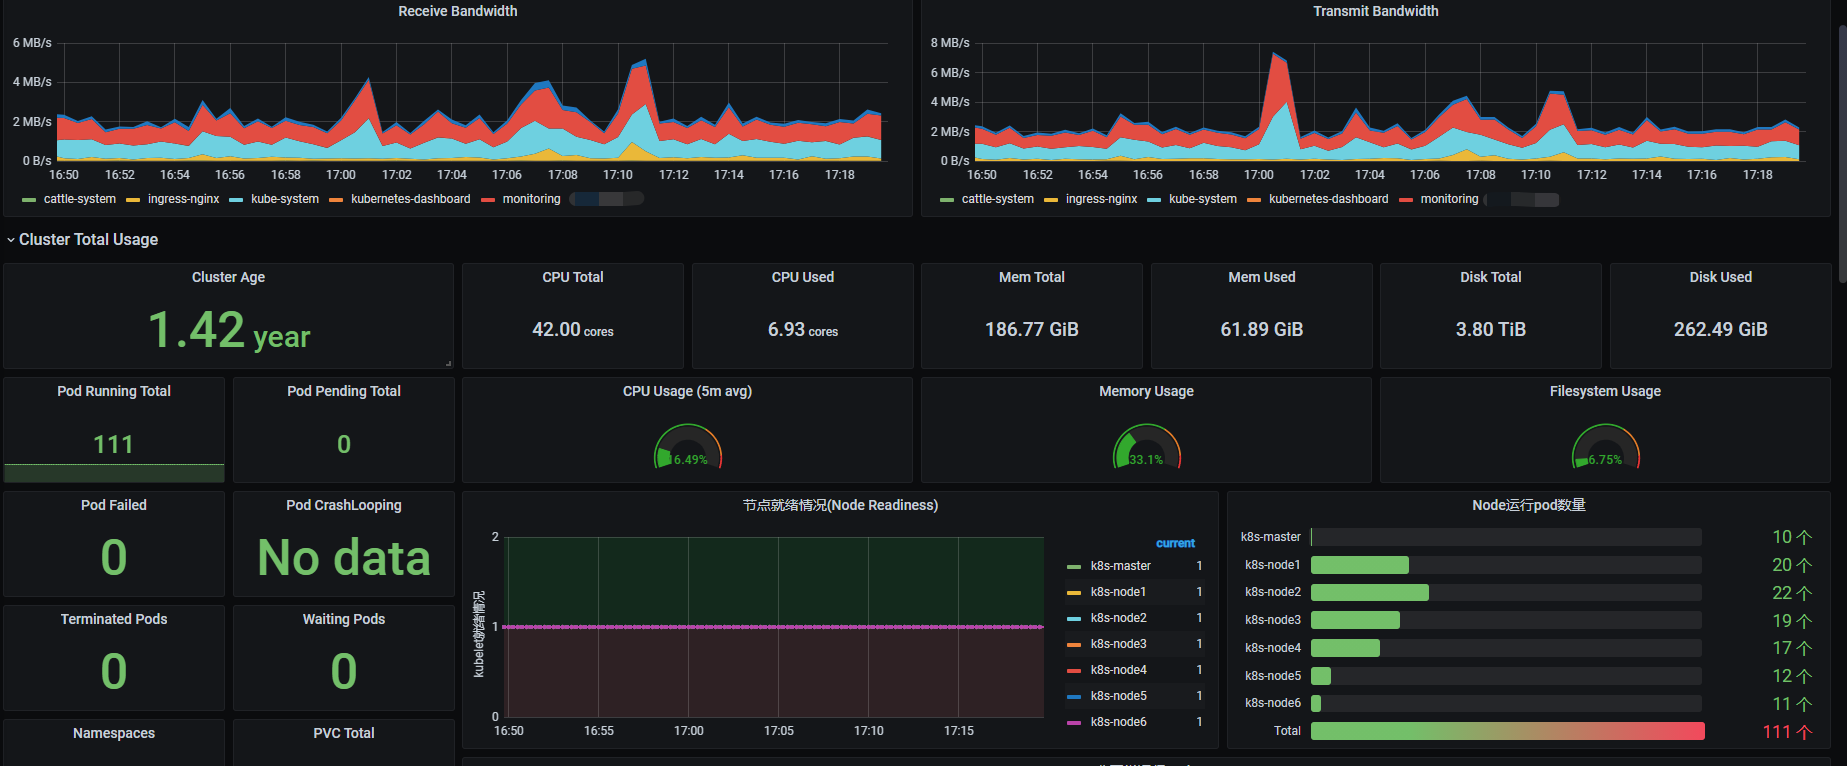This screenshot has width=1847, height=766.
Task: Open the Node运行pod数量 panel title menu
Action: (1529, 505)
